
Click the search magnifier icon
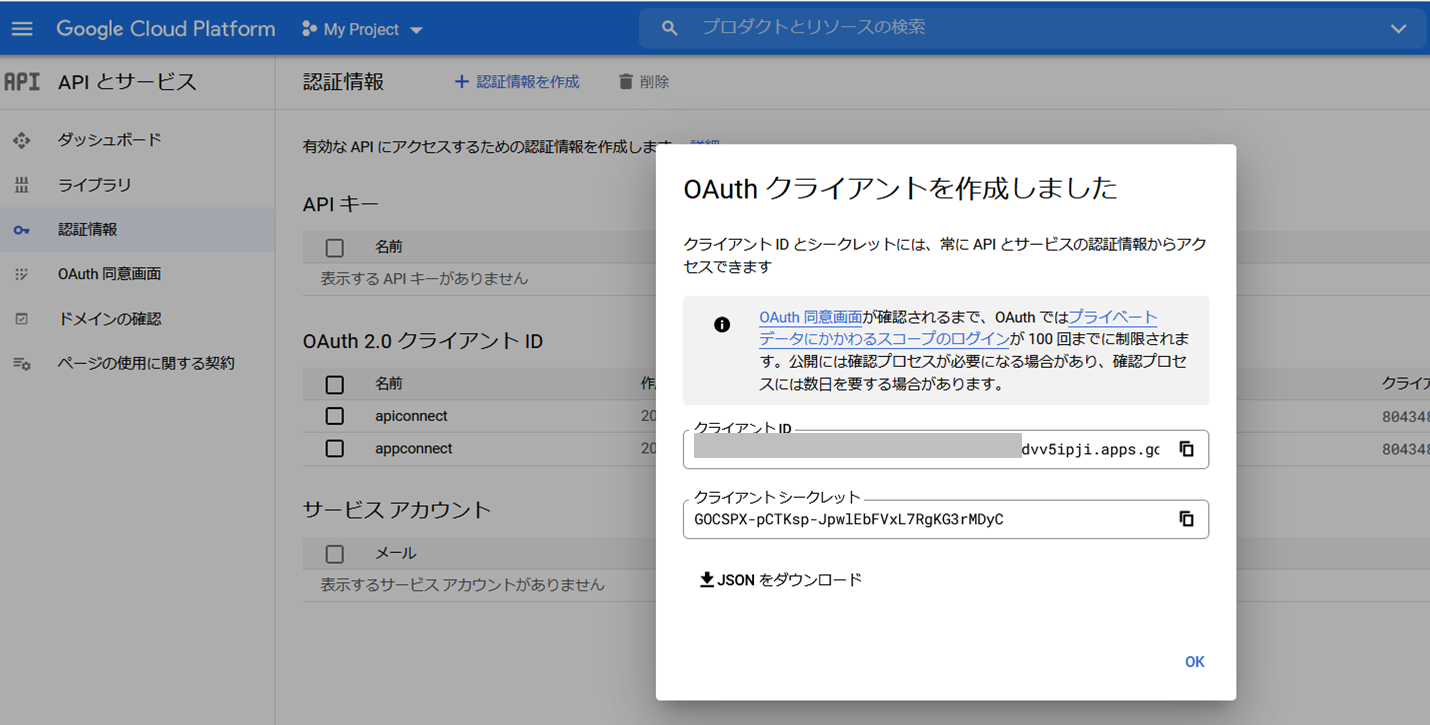(x=670, y=28)
